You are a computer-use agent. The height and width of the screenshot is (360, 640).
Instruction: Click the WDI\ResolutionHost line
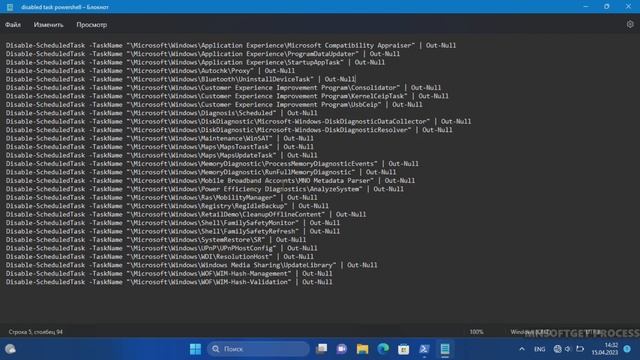pyautogui.click(x=160, y=257)
